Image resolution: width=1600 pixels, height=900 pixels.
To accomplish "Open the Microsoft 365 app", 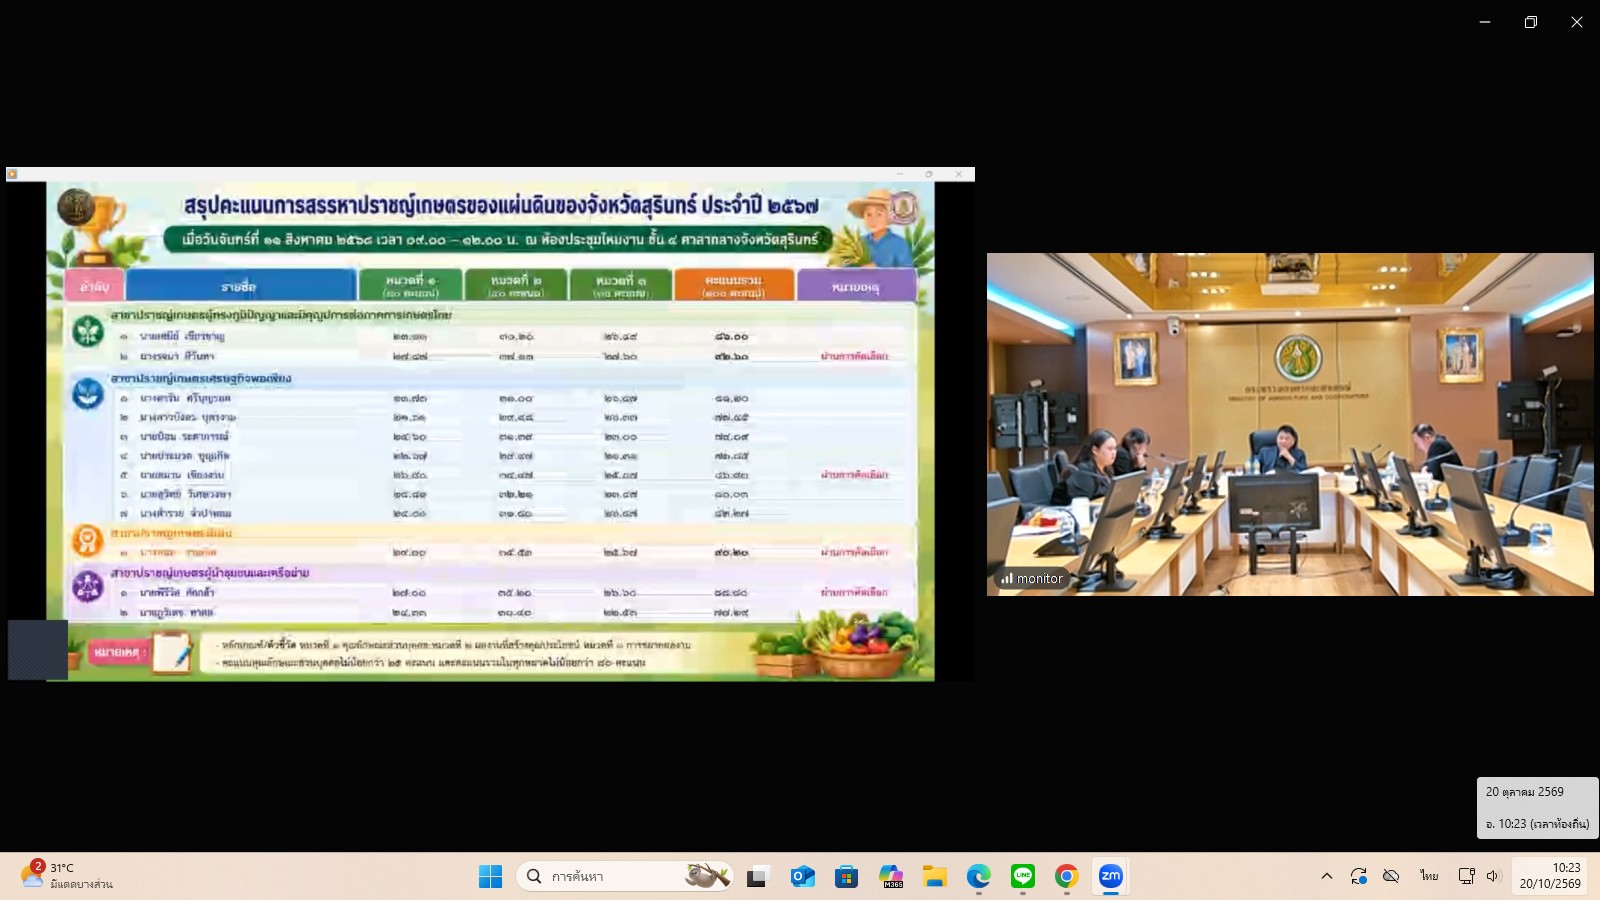I will [891, 877].
